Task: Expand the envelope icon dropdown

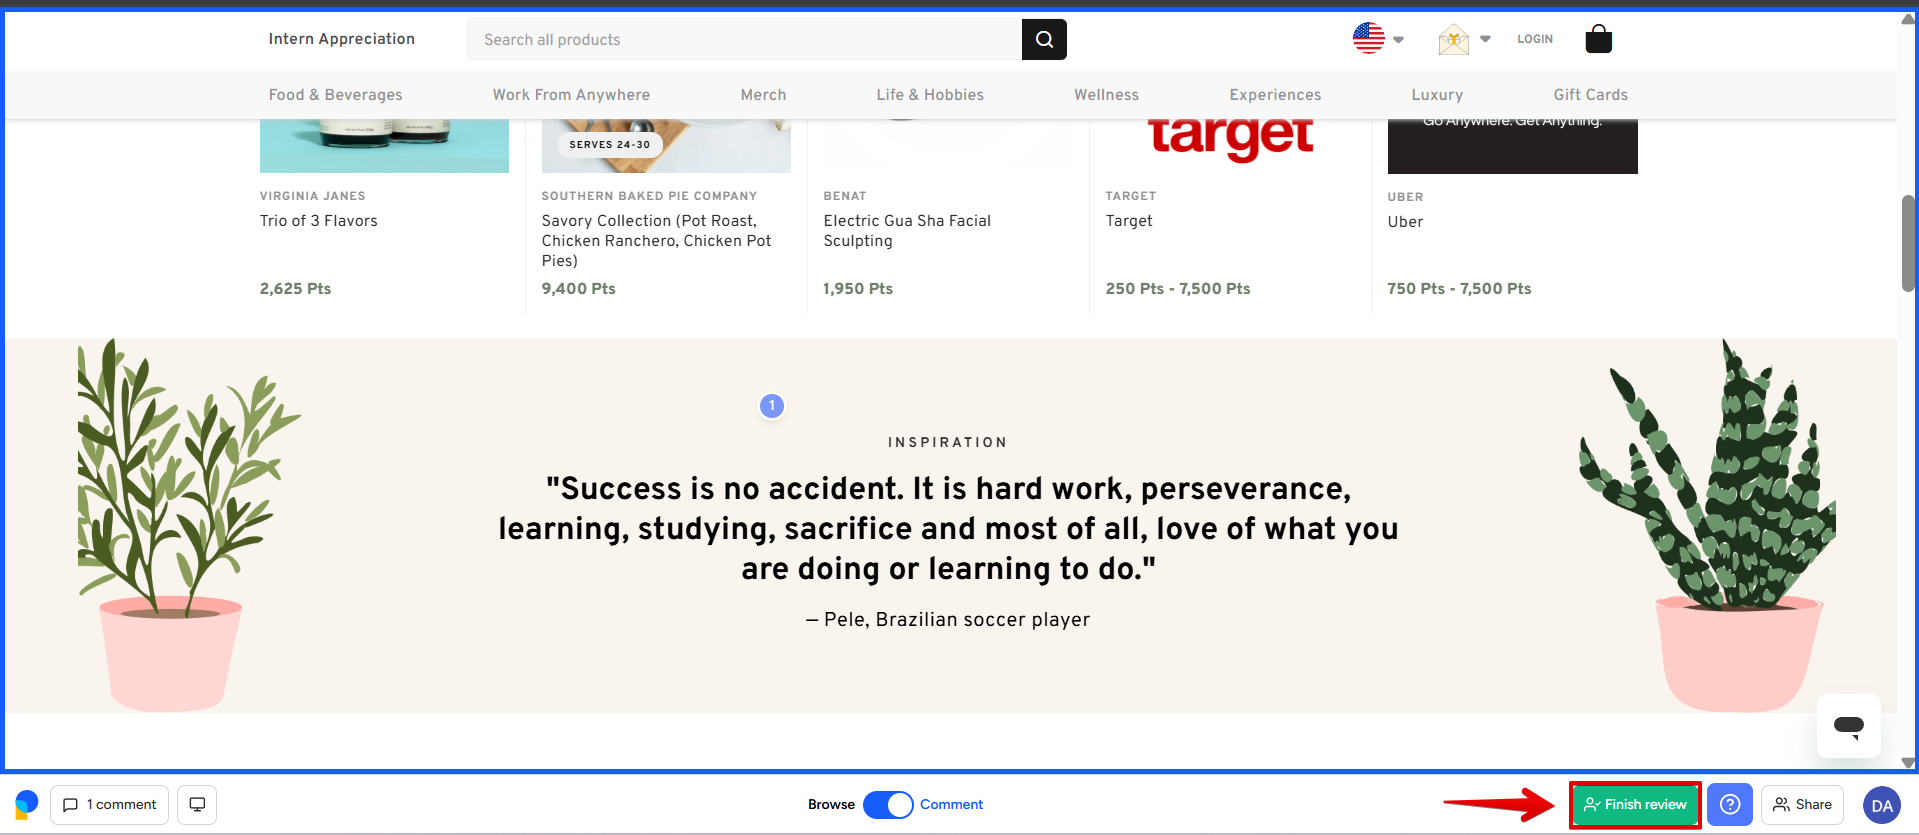Action: [1464, 40]
